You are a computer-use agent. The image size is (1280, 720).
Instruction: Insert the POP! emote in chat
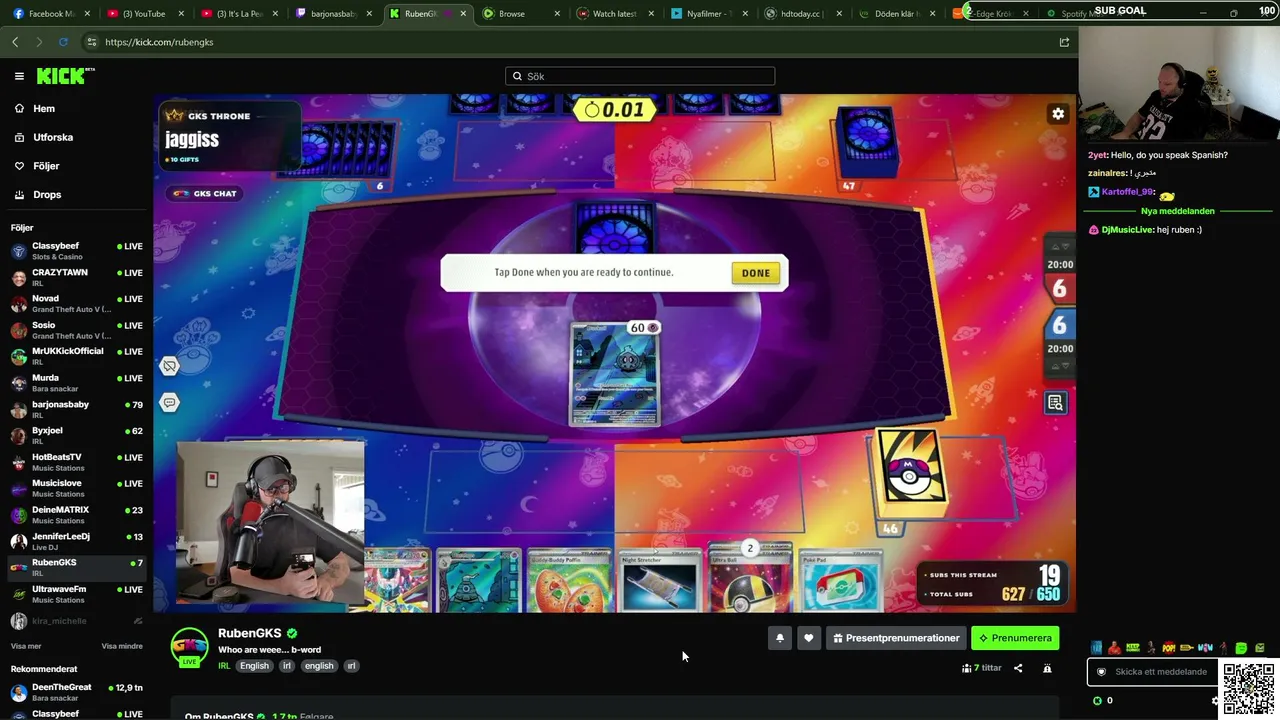click(x=1169, y=648)
